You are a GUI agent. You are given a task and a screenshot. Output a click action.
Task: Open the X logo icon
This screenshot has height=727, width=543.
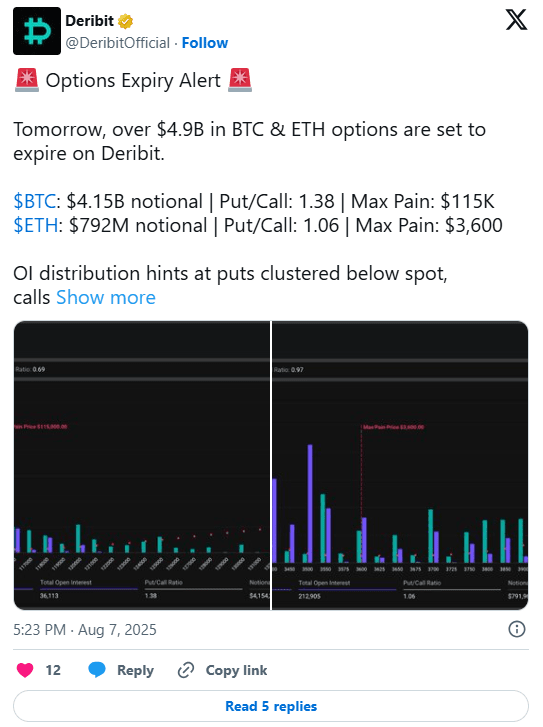click(x=516, y=20)
